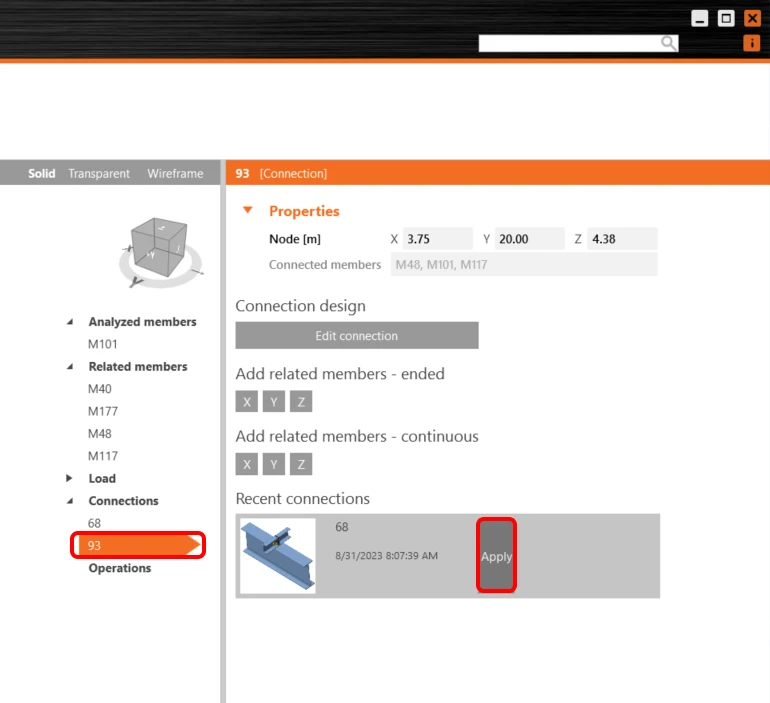Click the Edit connection button
The image size is (770, 703).
[357, 336]
